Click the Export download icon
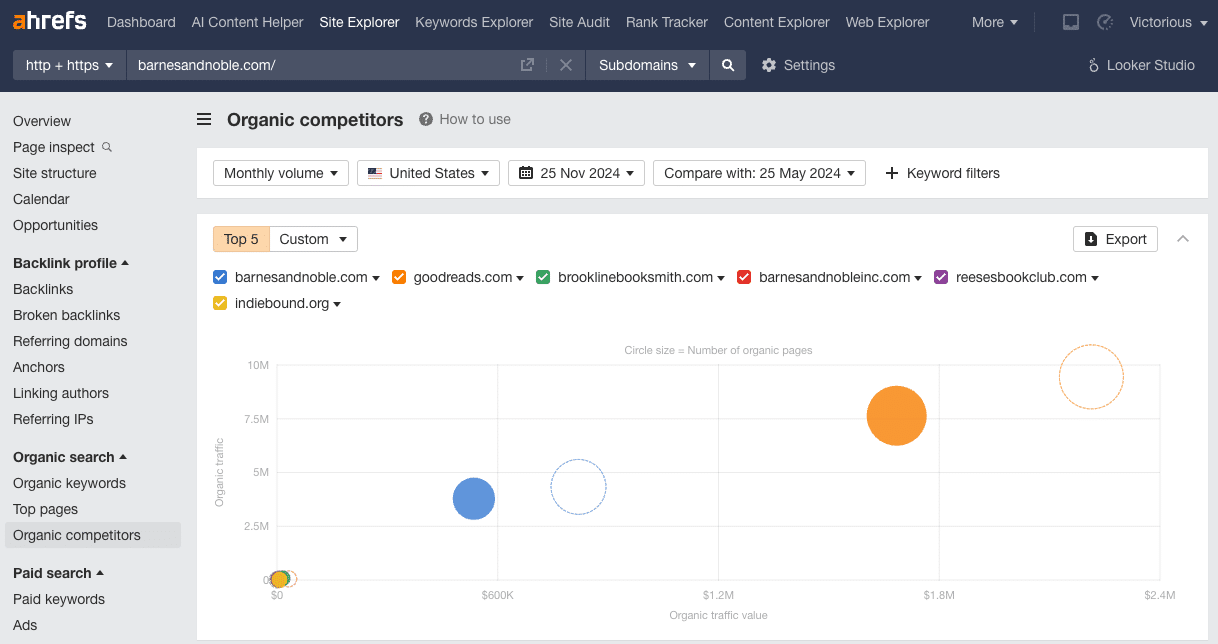The width and height of the screenshot is (1218, 644). pyautogui.click(x=1091, y=239)
